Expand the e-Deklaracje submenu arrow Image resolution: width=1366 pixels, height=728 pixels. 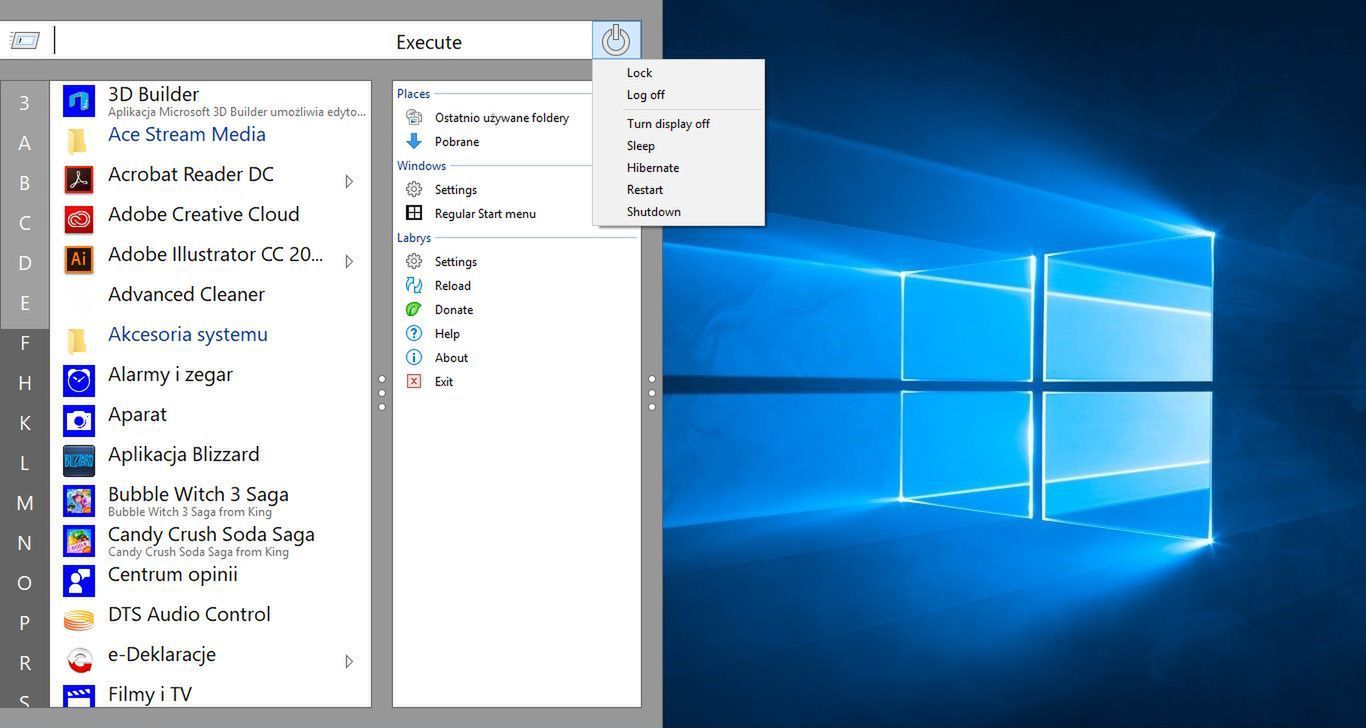[x=349, y=661]
